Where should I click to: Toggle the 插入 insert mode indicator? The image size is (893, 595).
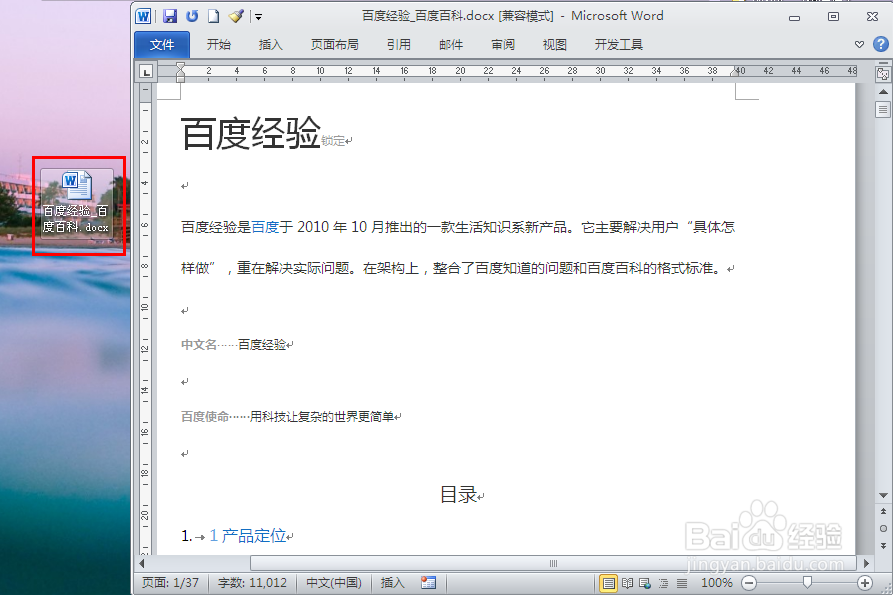392,582
